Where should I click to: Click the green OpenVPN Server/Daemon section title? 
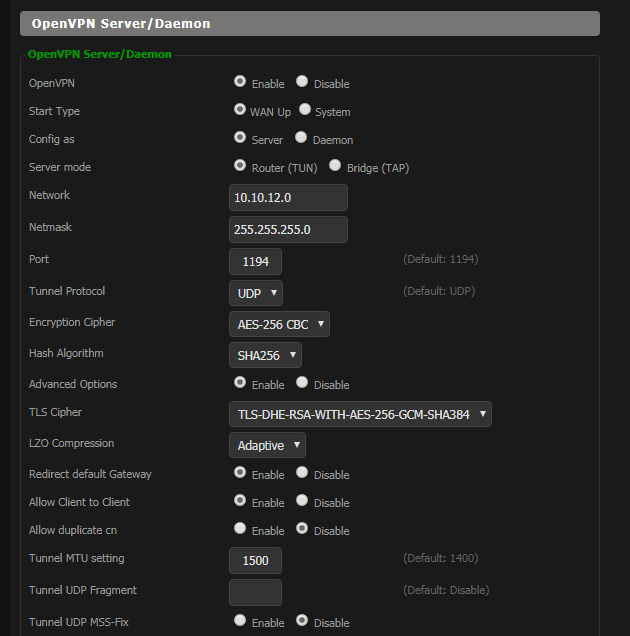click(x=100, y=54)
